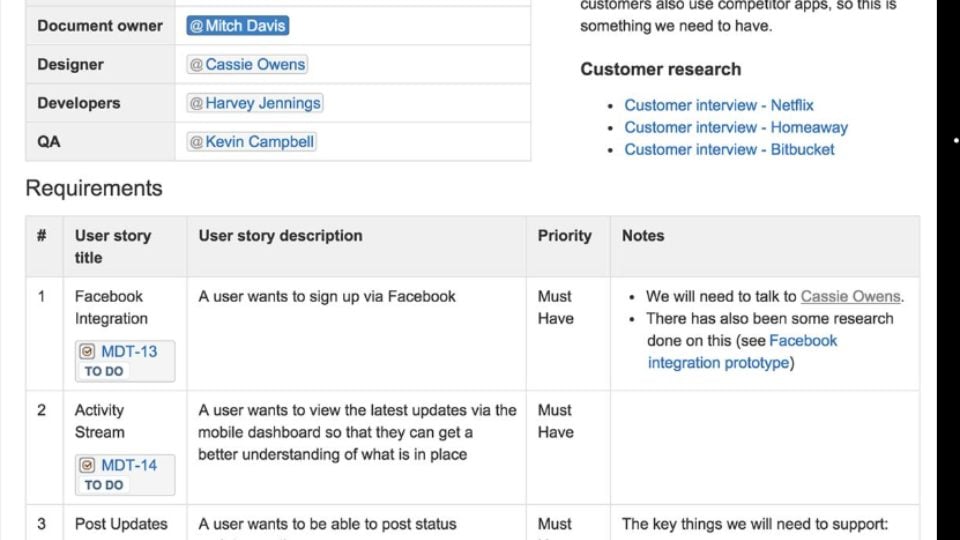
Task: Click the Activity Stream description text
Action: [x=358, y=432]
